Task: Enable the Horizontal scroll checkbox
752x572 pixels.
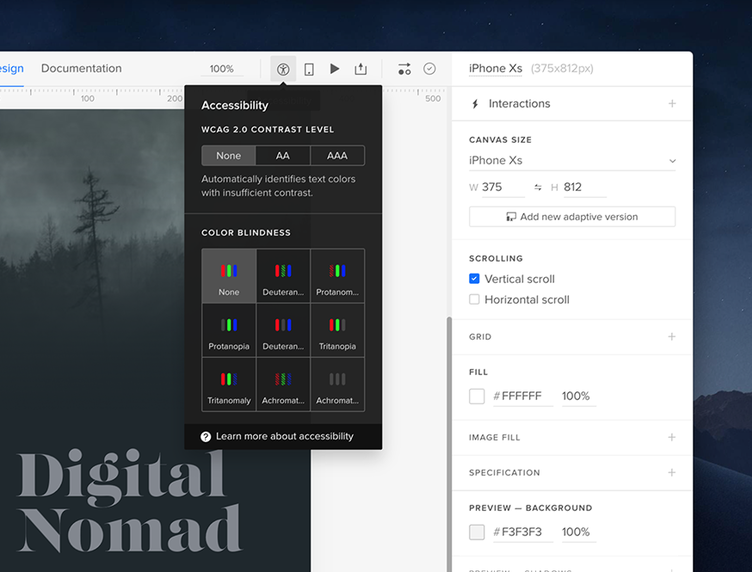Action: coord(474,299)
